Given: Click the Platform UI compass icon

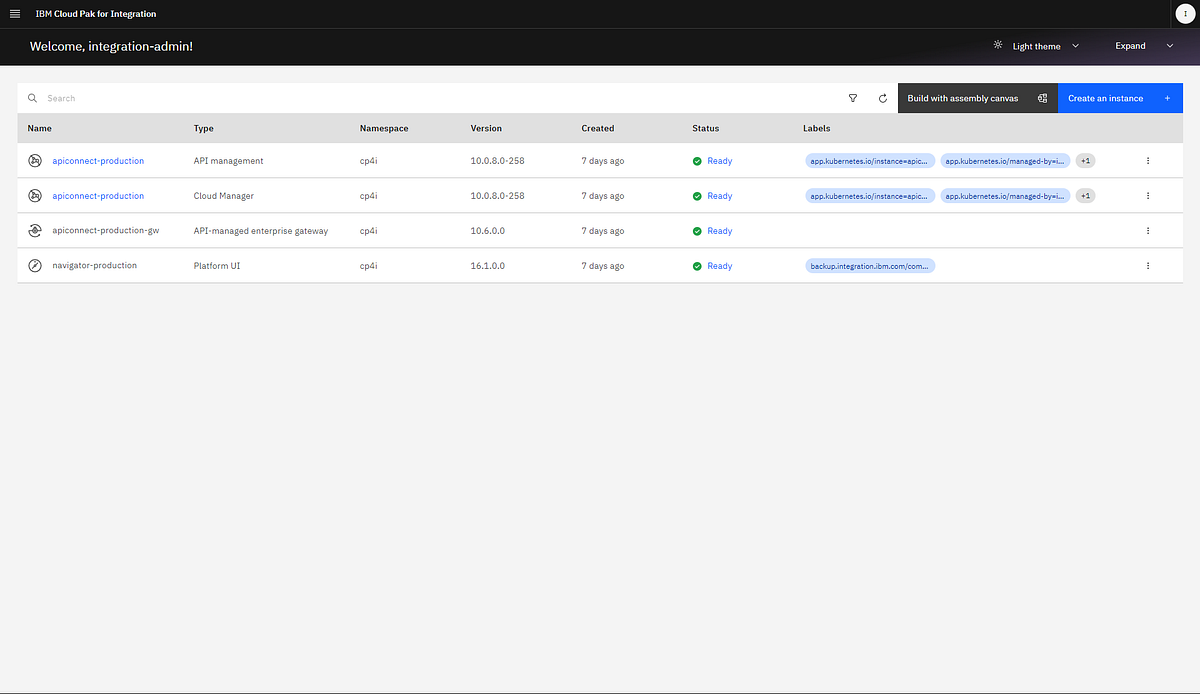Looking at the screenshot, I should [x=35, y=265].
